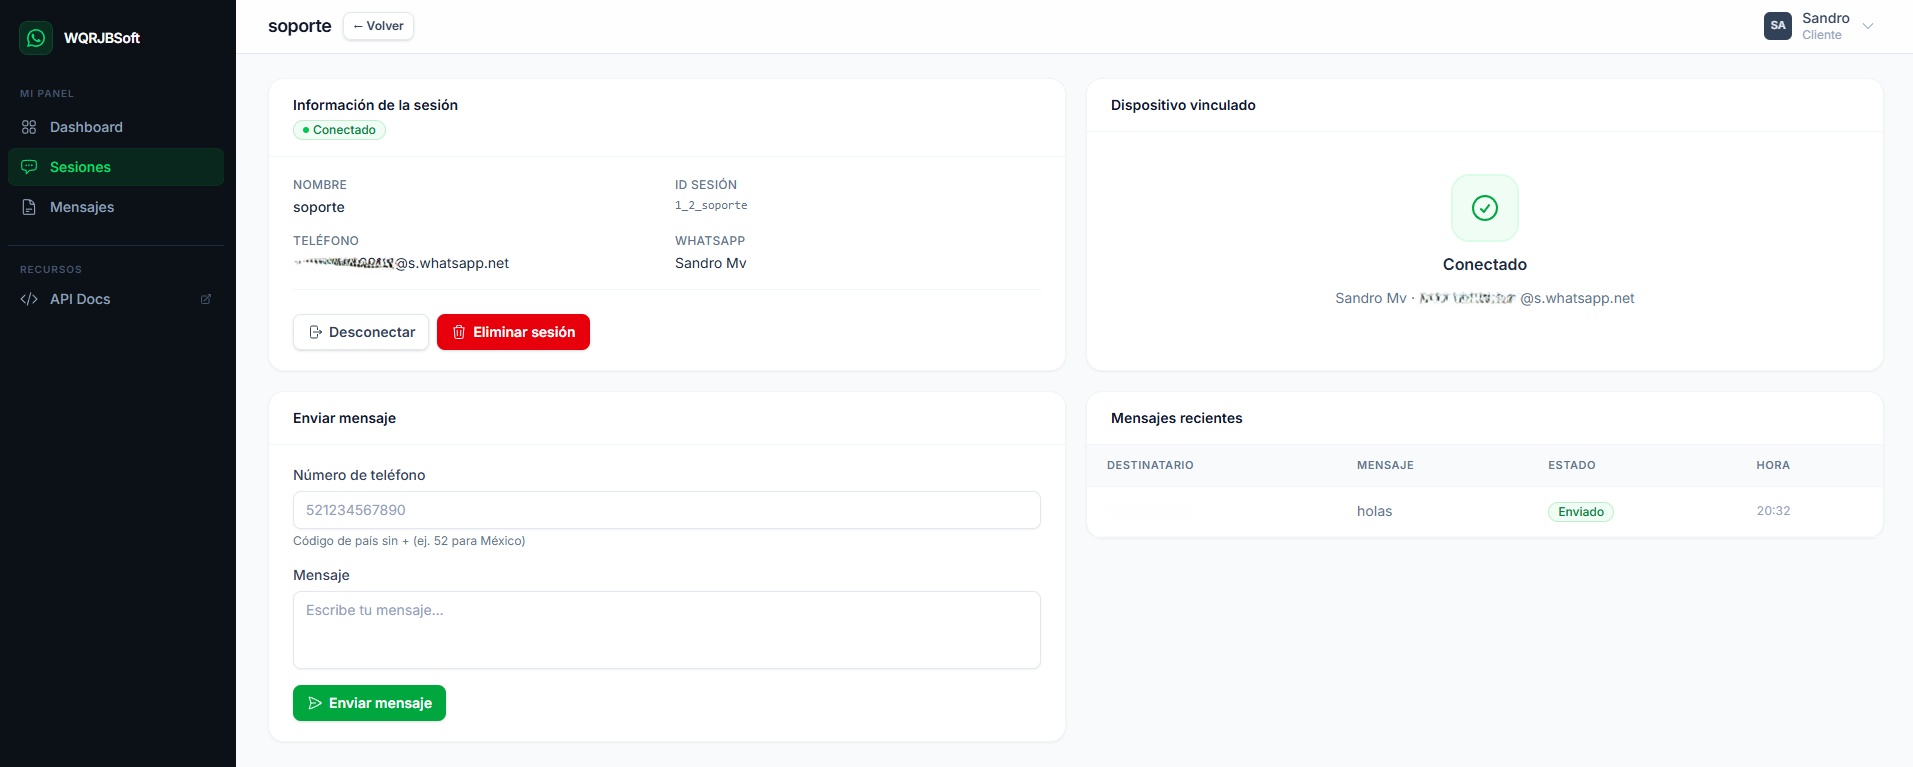Viewport: 1913px width, 767px height.
Task: Click the red Eliminar sesión button
Action: [x=513, y=332]
